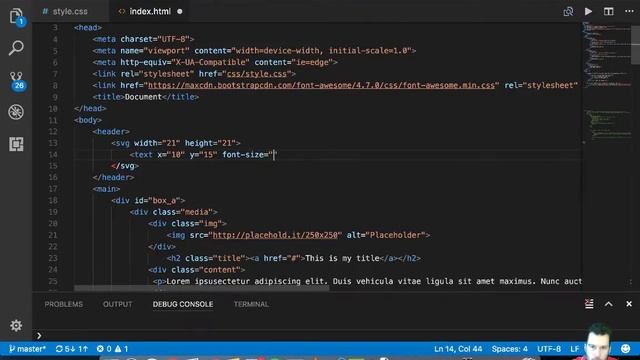
Task: Click the closing head tag
Action: (x=90, y=108)
